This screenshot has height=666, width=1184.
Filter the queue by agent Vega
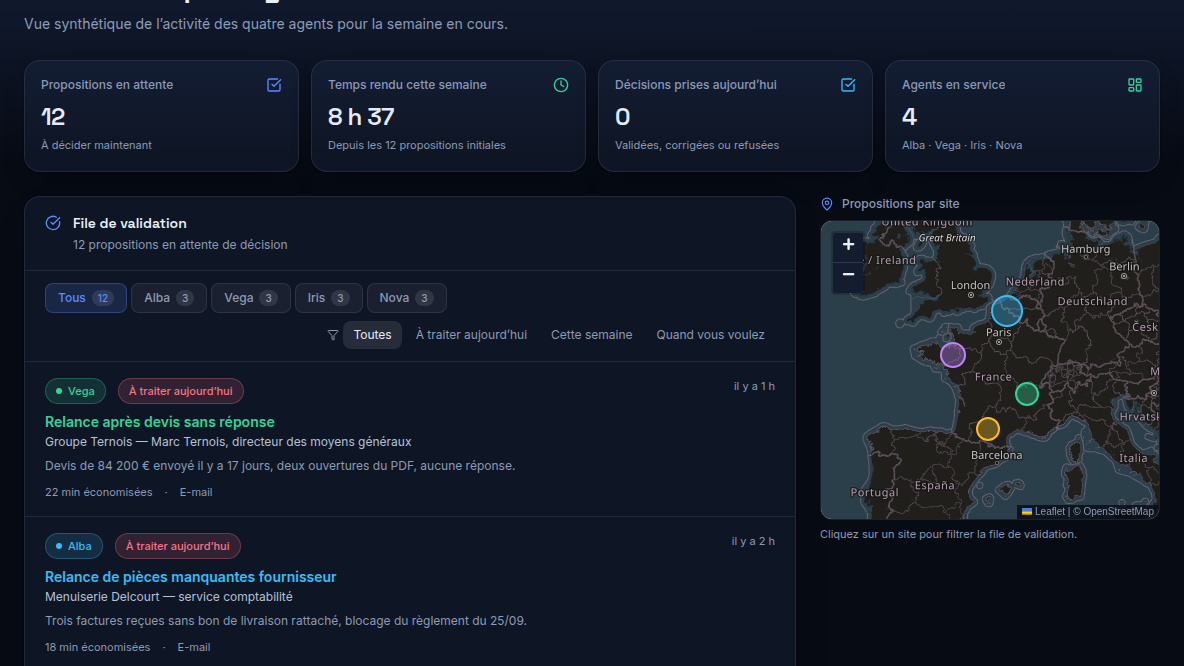pyautogui.click(x=250, y=298)
